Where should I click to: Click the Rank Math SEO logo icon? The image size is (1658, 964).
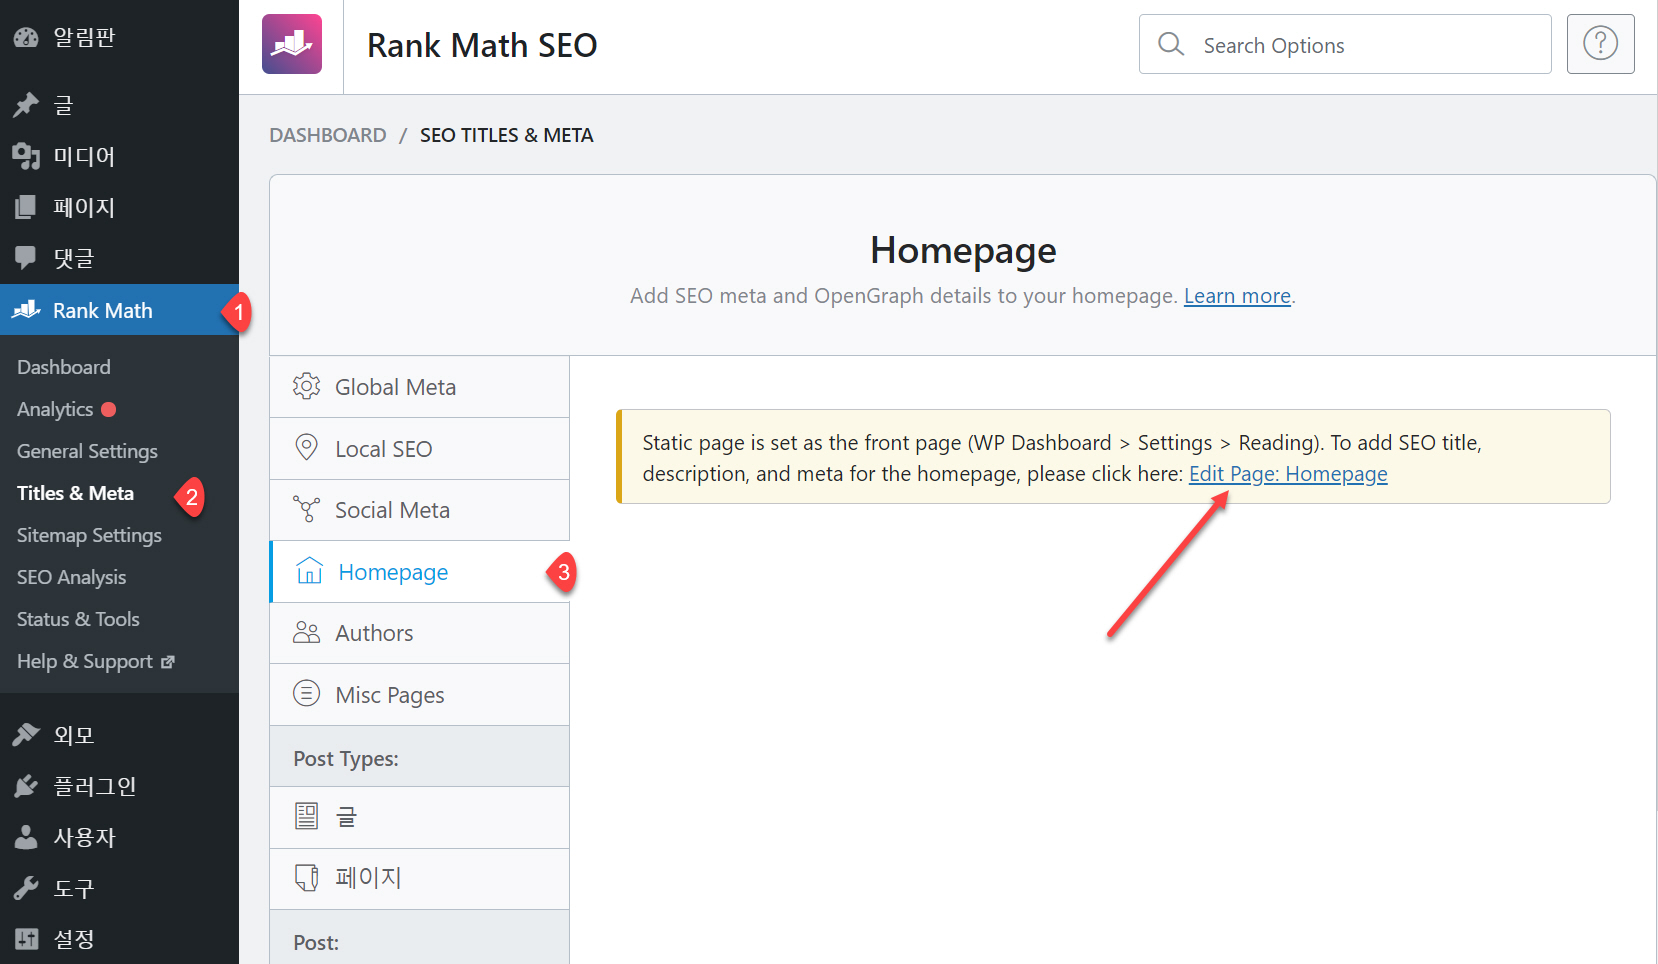pos(292,44)
